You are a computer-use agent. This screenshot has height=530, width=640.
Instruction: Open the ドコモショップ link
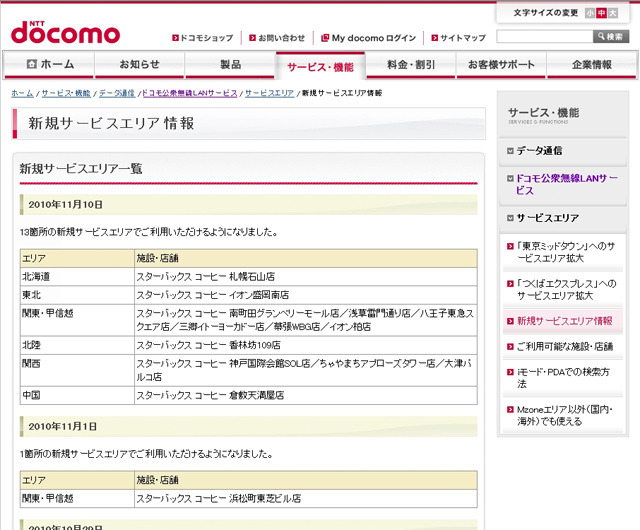pyautogui.click(x=207, y=38)
